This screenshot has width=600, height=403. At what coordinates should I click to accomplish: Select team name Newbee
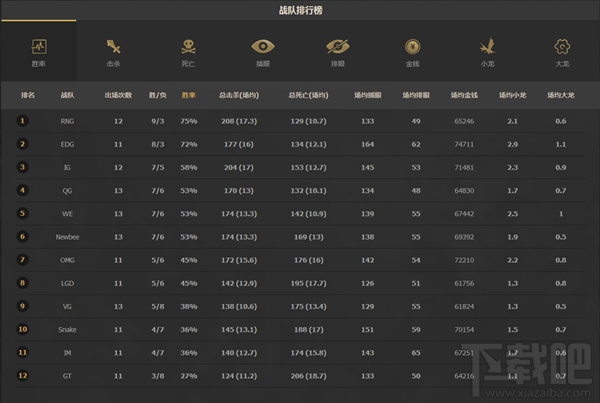[x=67, y=237]
